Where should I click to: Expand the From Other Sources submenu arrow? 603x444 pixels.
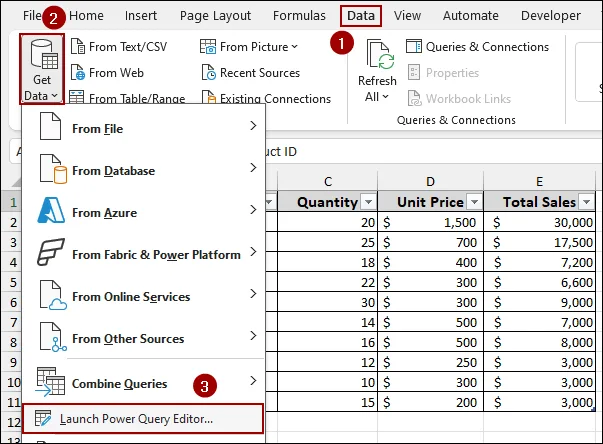[x=253, y=336]
